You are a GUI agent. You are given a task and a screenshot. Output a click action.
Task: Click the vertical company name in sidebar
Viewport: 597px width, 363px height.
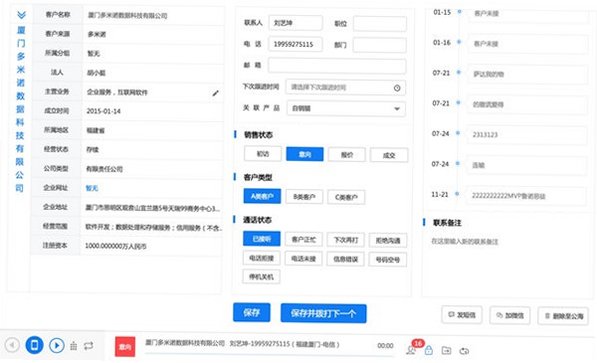21,109
